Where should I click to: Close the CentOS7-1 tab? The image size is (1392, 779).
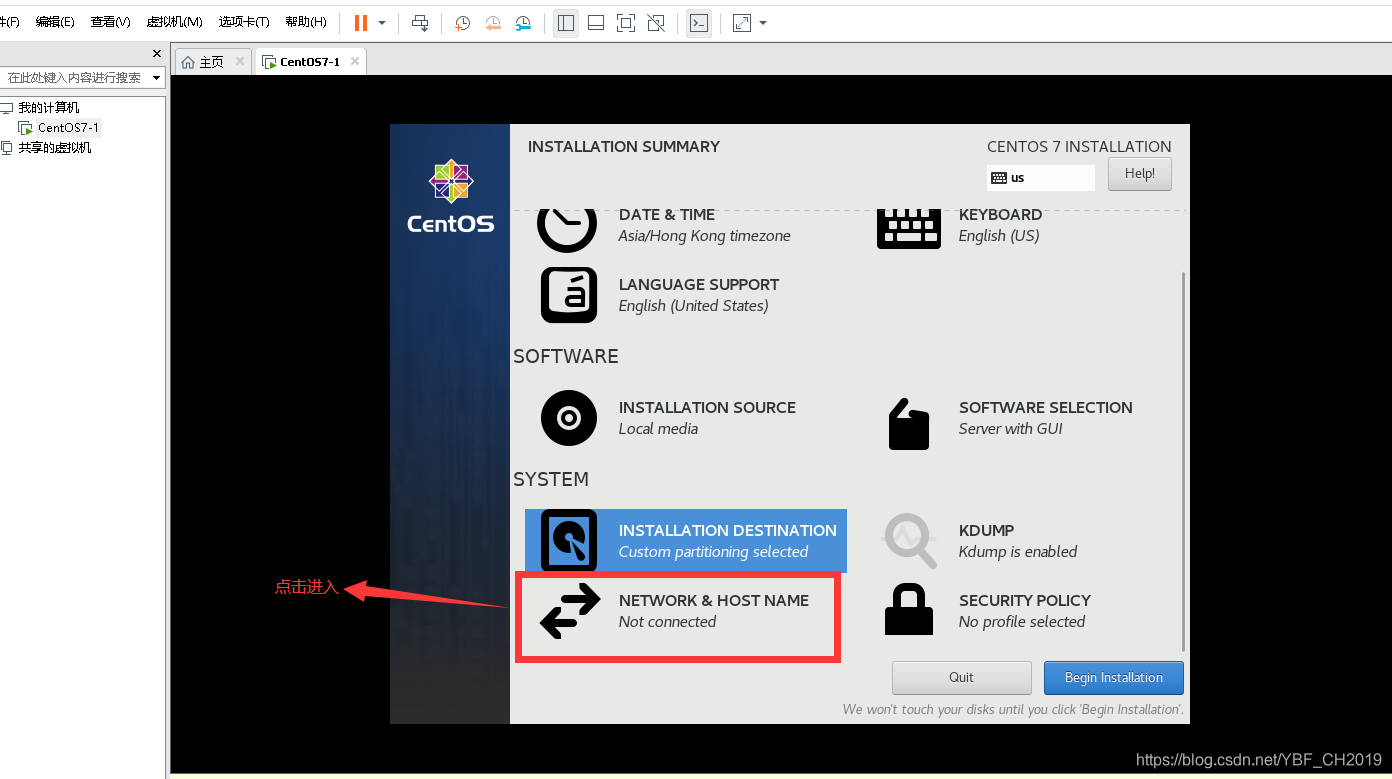pyautogui.click(x=354, y=61)
